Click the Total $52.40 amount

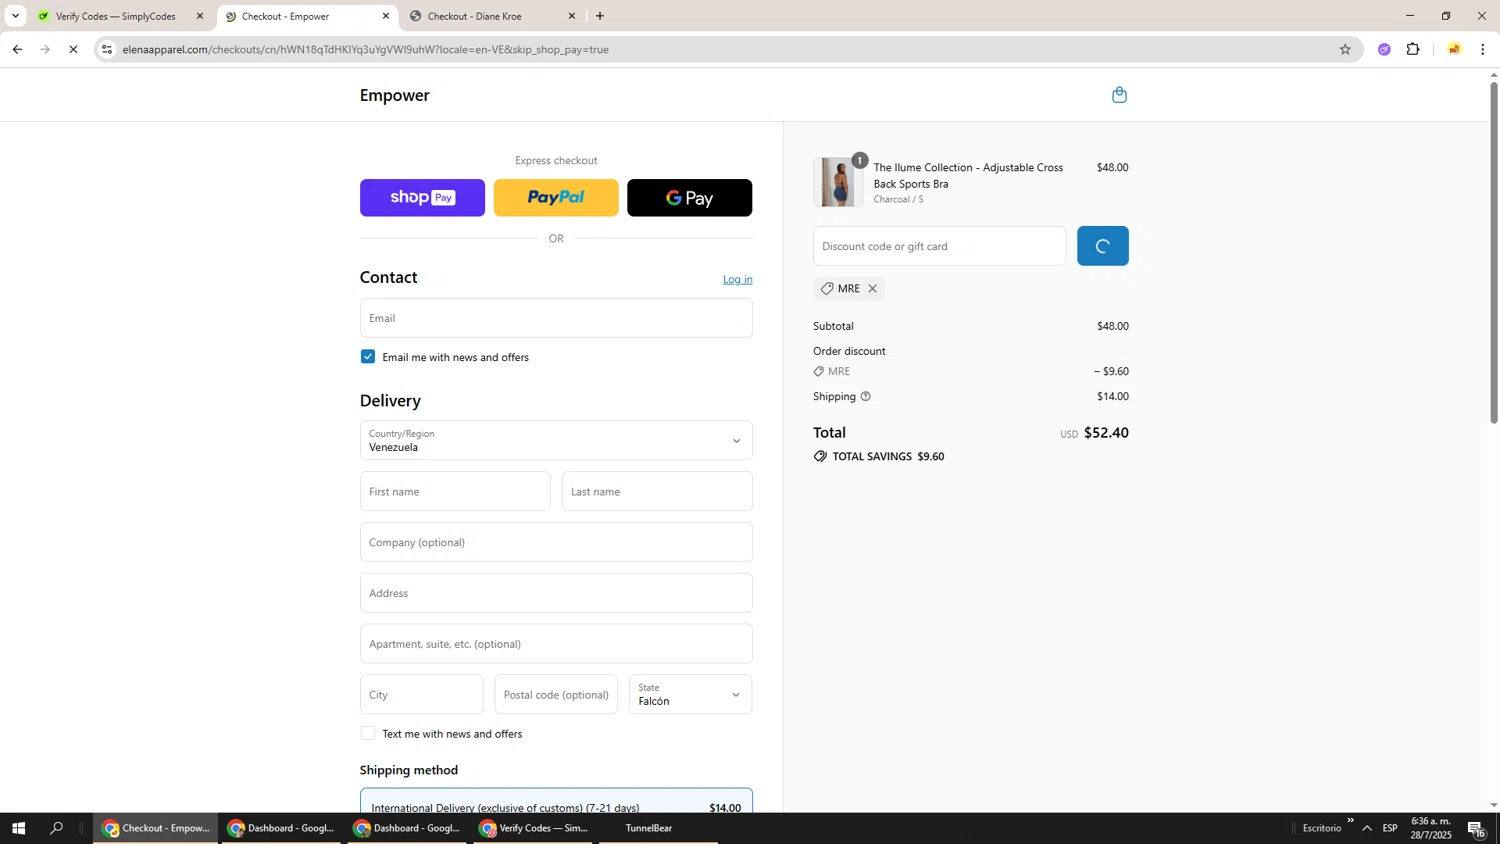pos(1106,433)
